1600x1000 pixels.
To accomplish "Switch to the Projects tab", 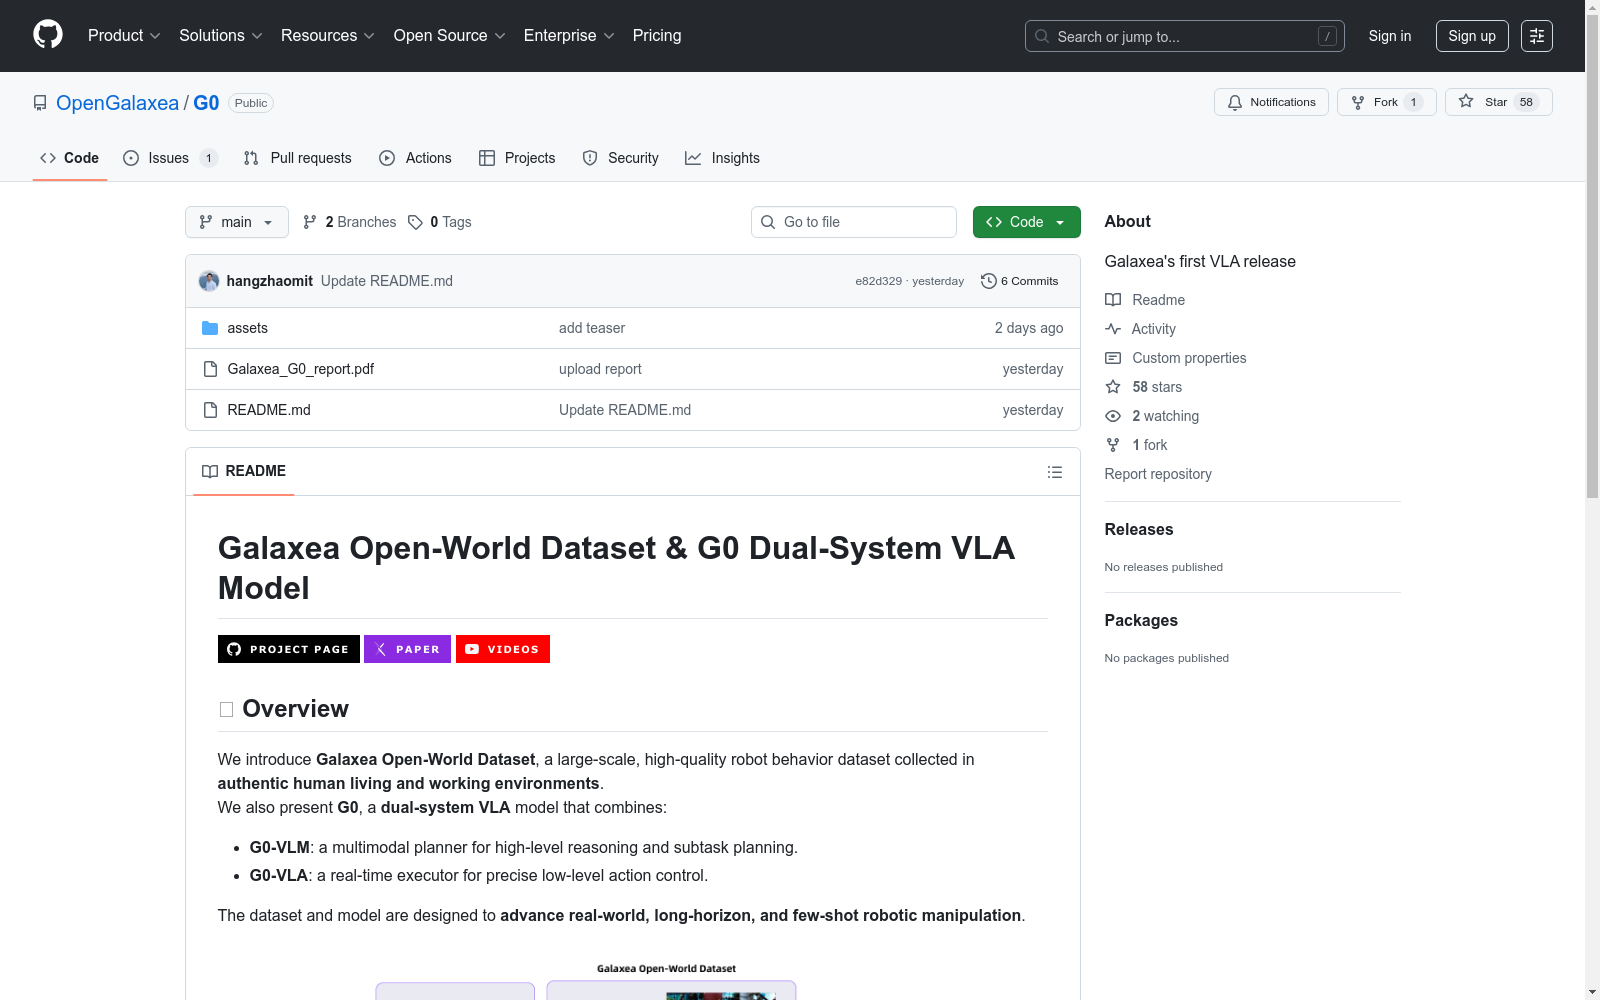I will click(517, 158).
